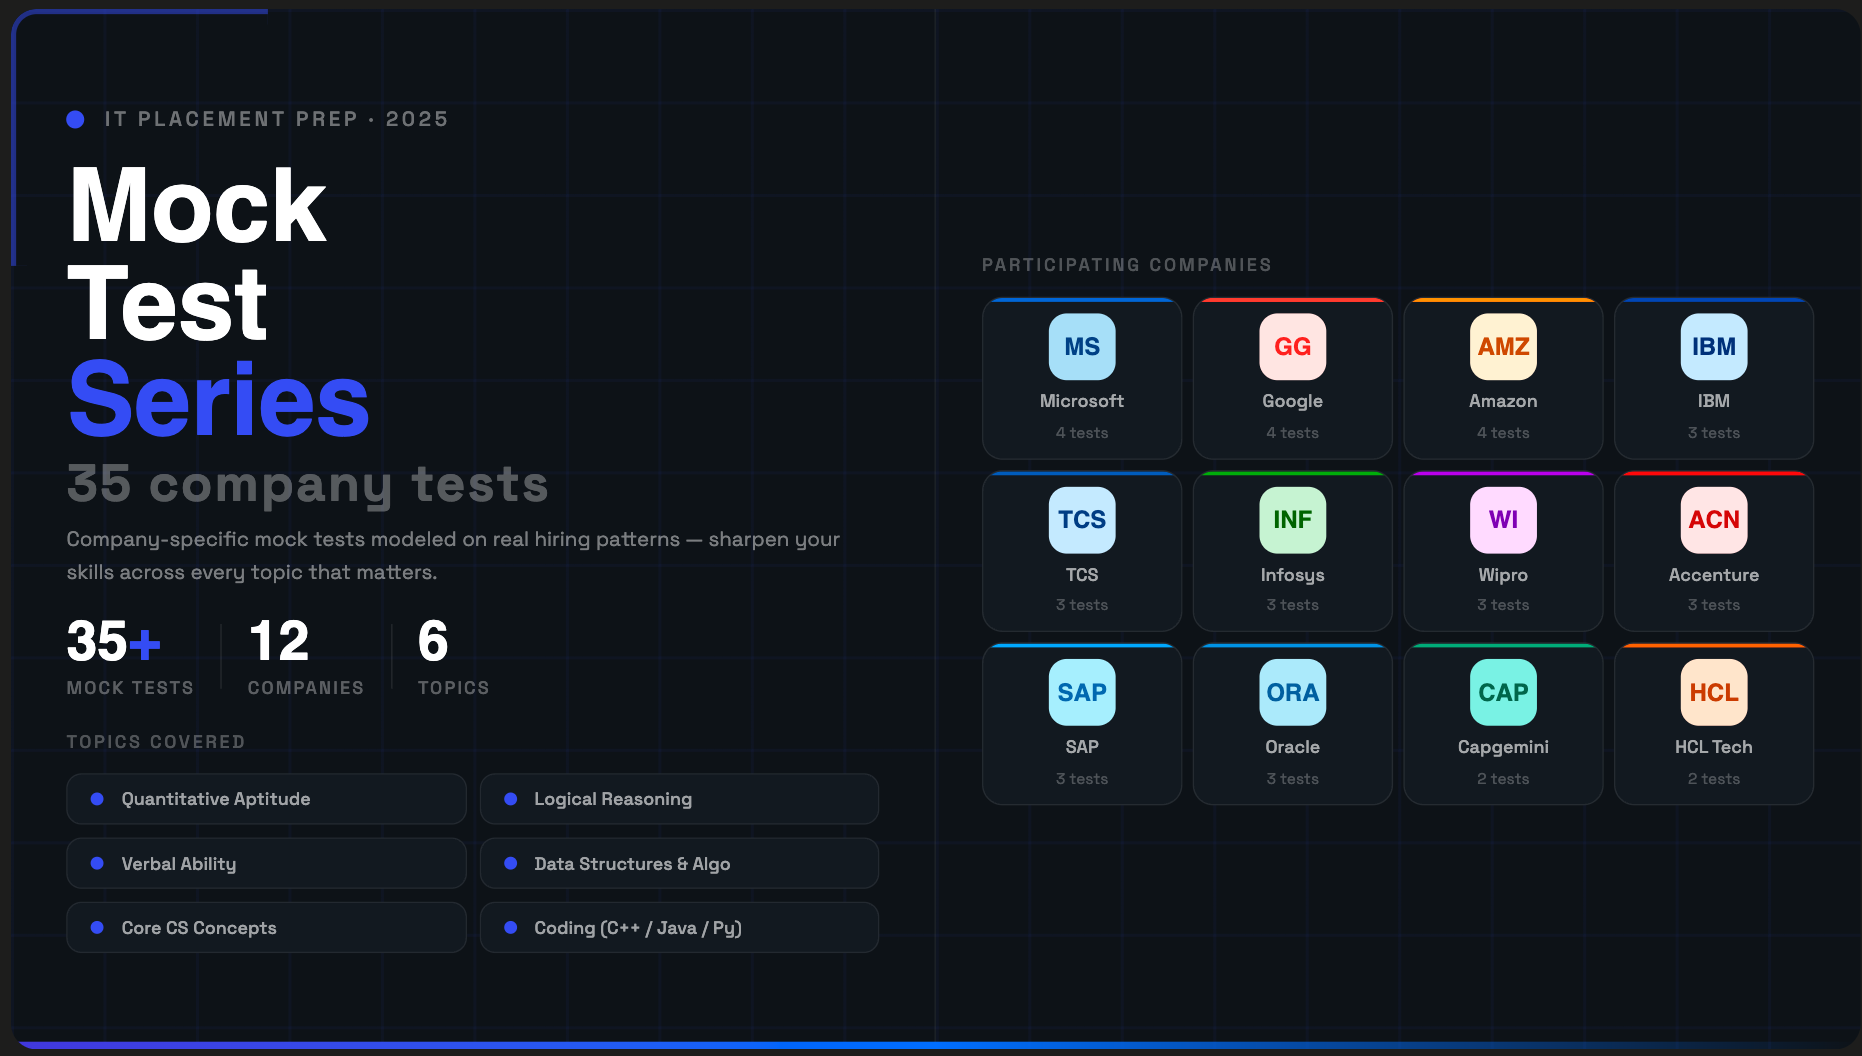
Task: Click the 'COMPANIES' stat label
Action: (306, 688)
